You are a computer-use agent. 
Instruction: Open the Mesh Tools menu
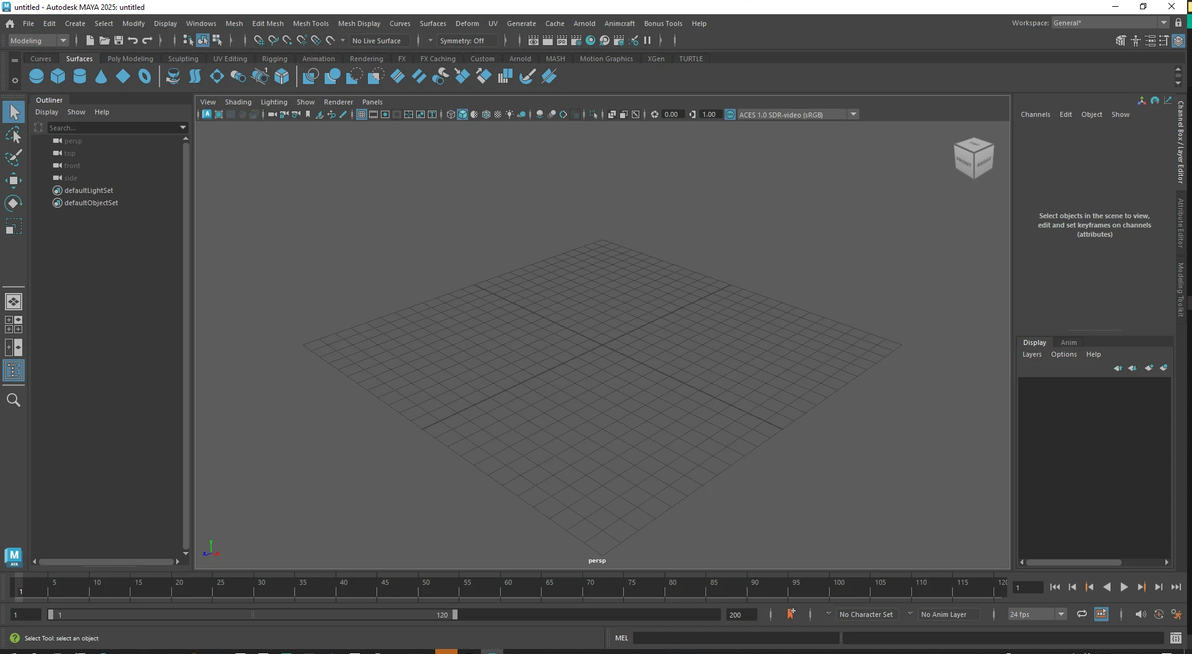pos(310,23)
